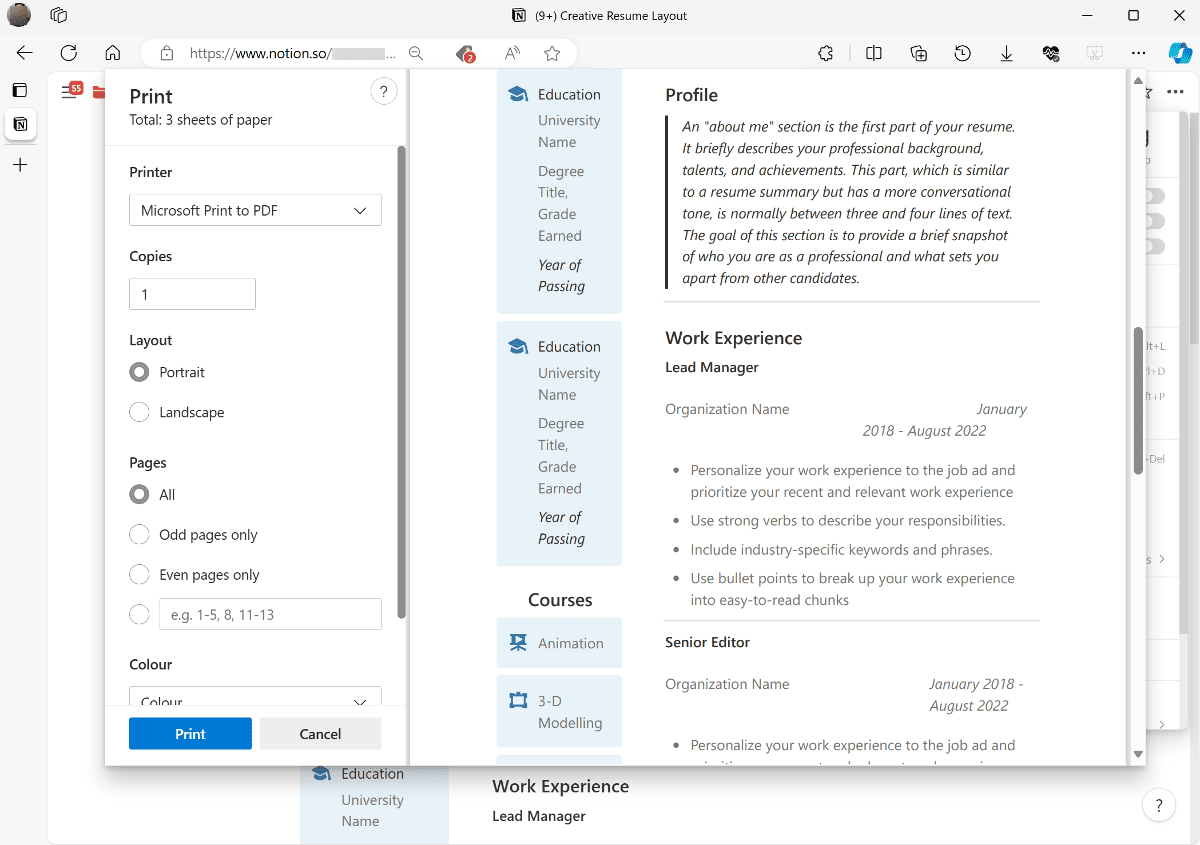The image size is (1200, 845).
Task: Select Landscape layout option
Action: (x=140, y=412)
